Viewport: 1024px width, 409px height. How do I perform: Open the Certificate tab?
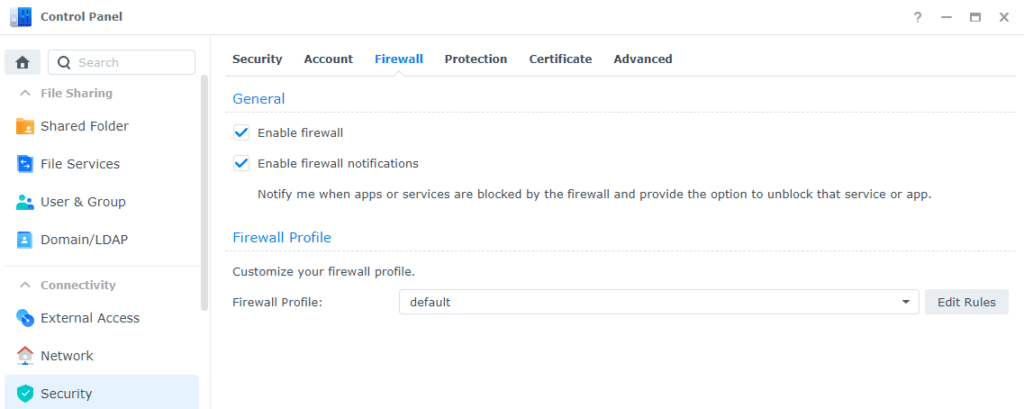pyautogui.click(x=560, y=59)
